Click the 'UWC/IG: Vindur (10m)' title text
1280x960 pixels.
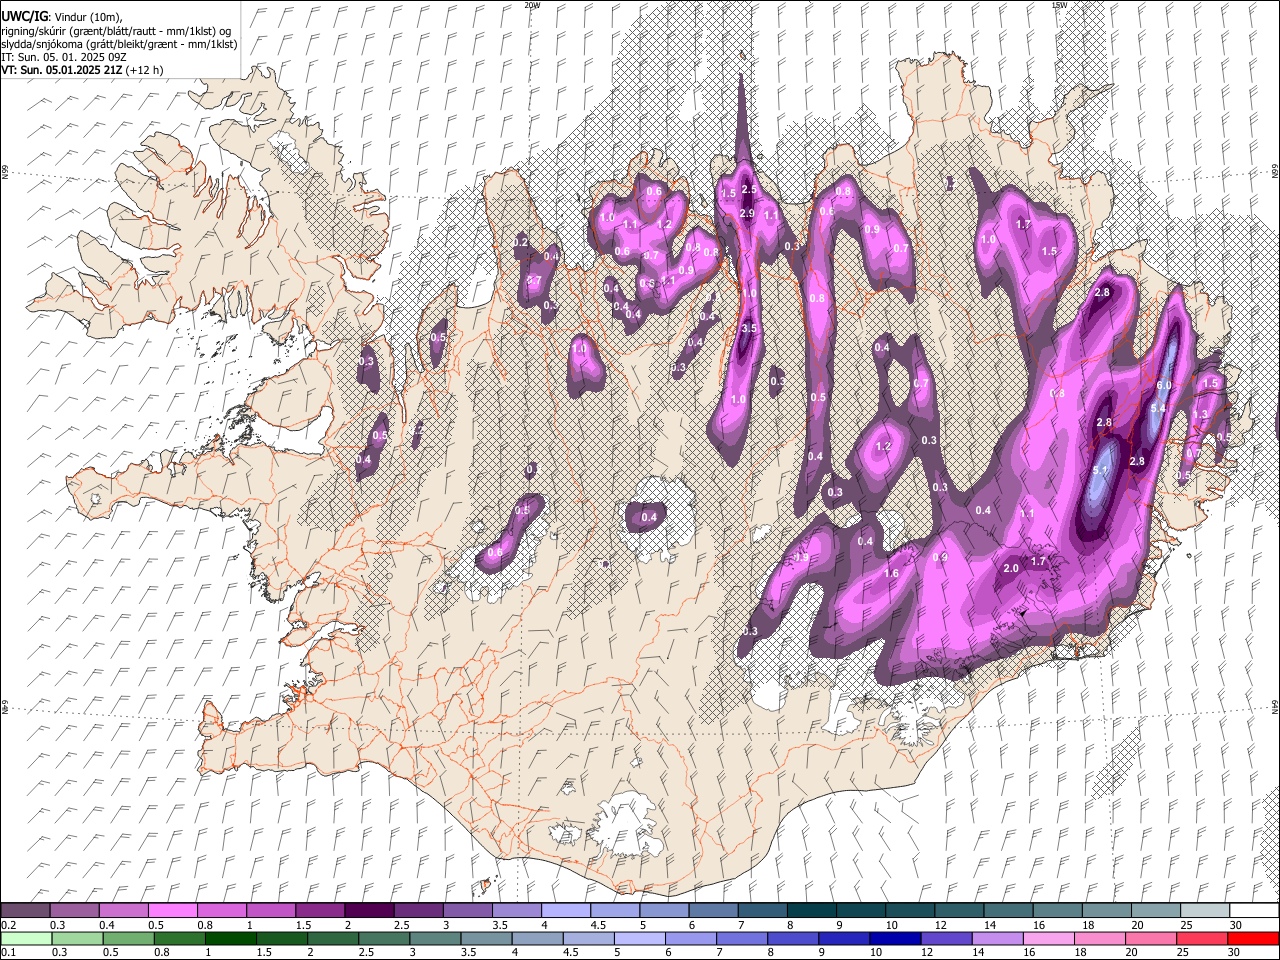click(61, 17)
